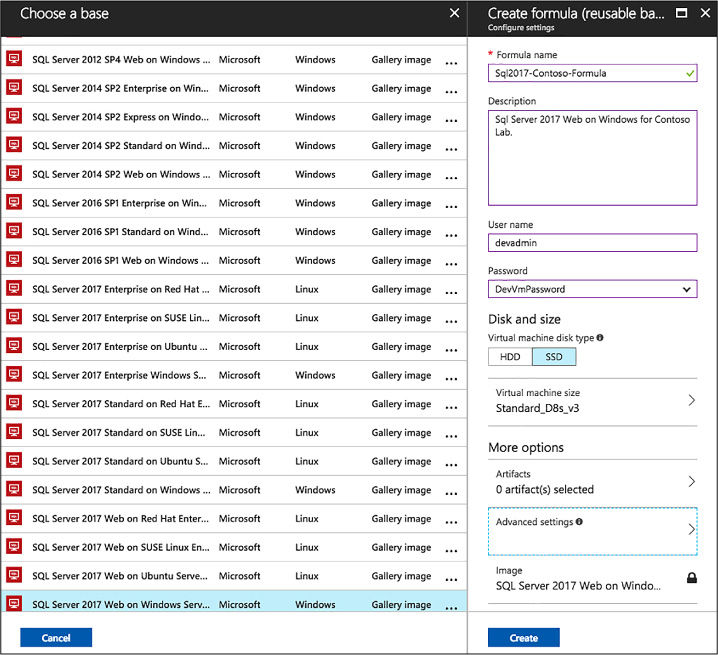Close the Choose a base blade
The image size is (718, 655).
pos(454,13)
